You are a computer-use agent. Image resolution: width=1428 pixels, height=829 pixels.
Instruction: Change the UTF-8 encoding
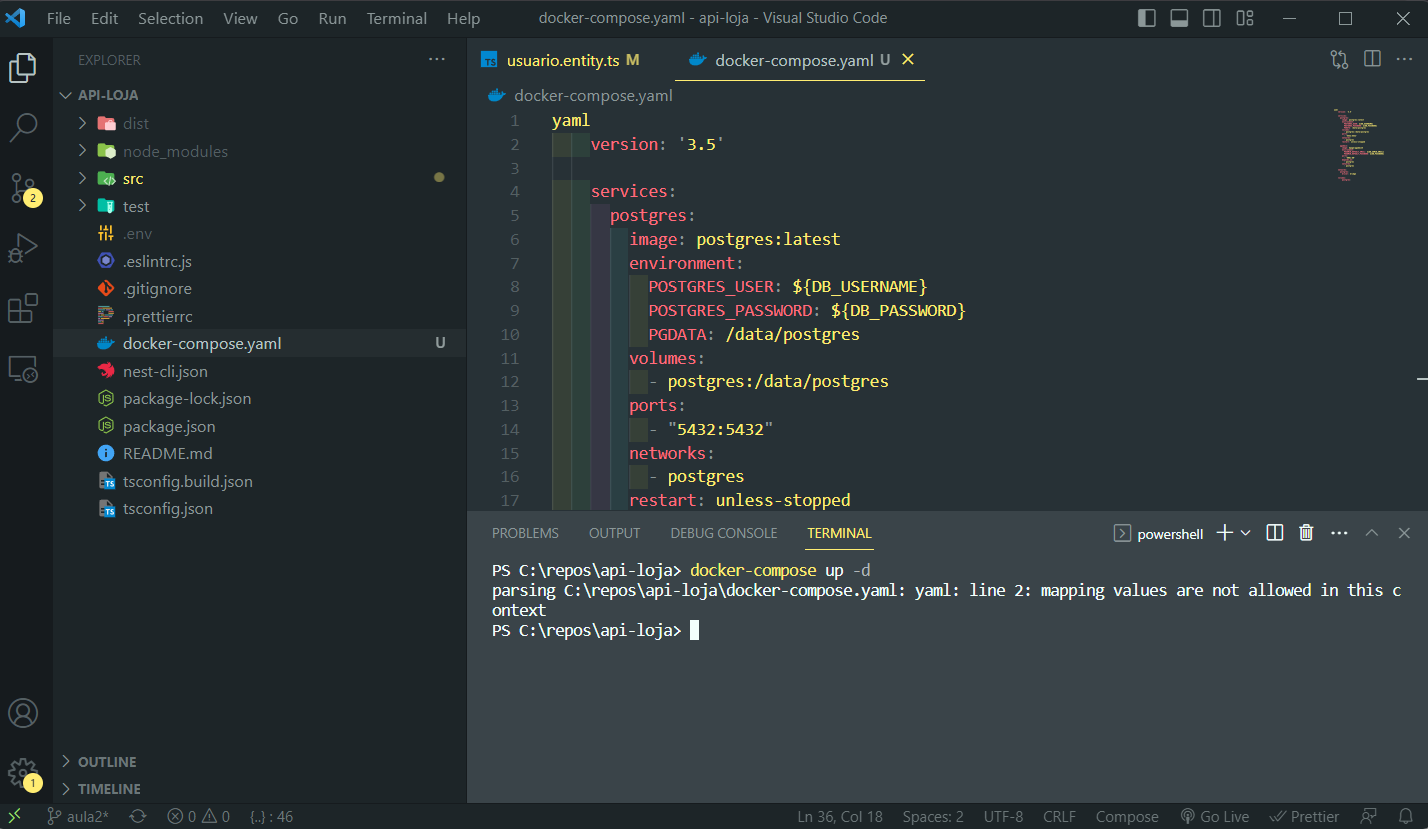(x=1003, y=816)
